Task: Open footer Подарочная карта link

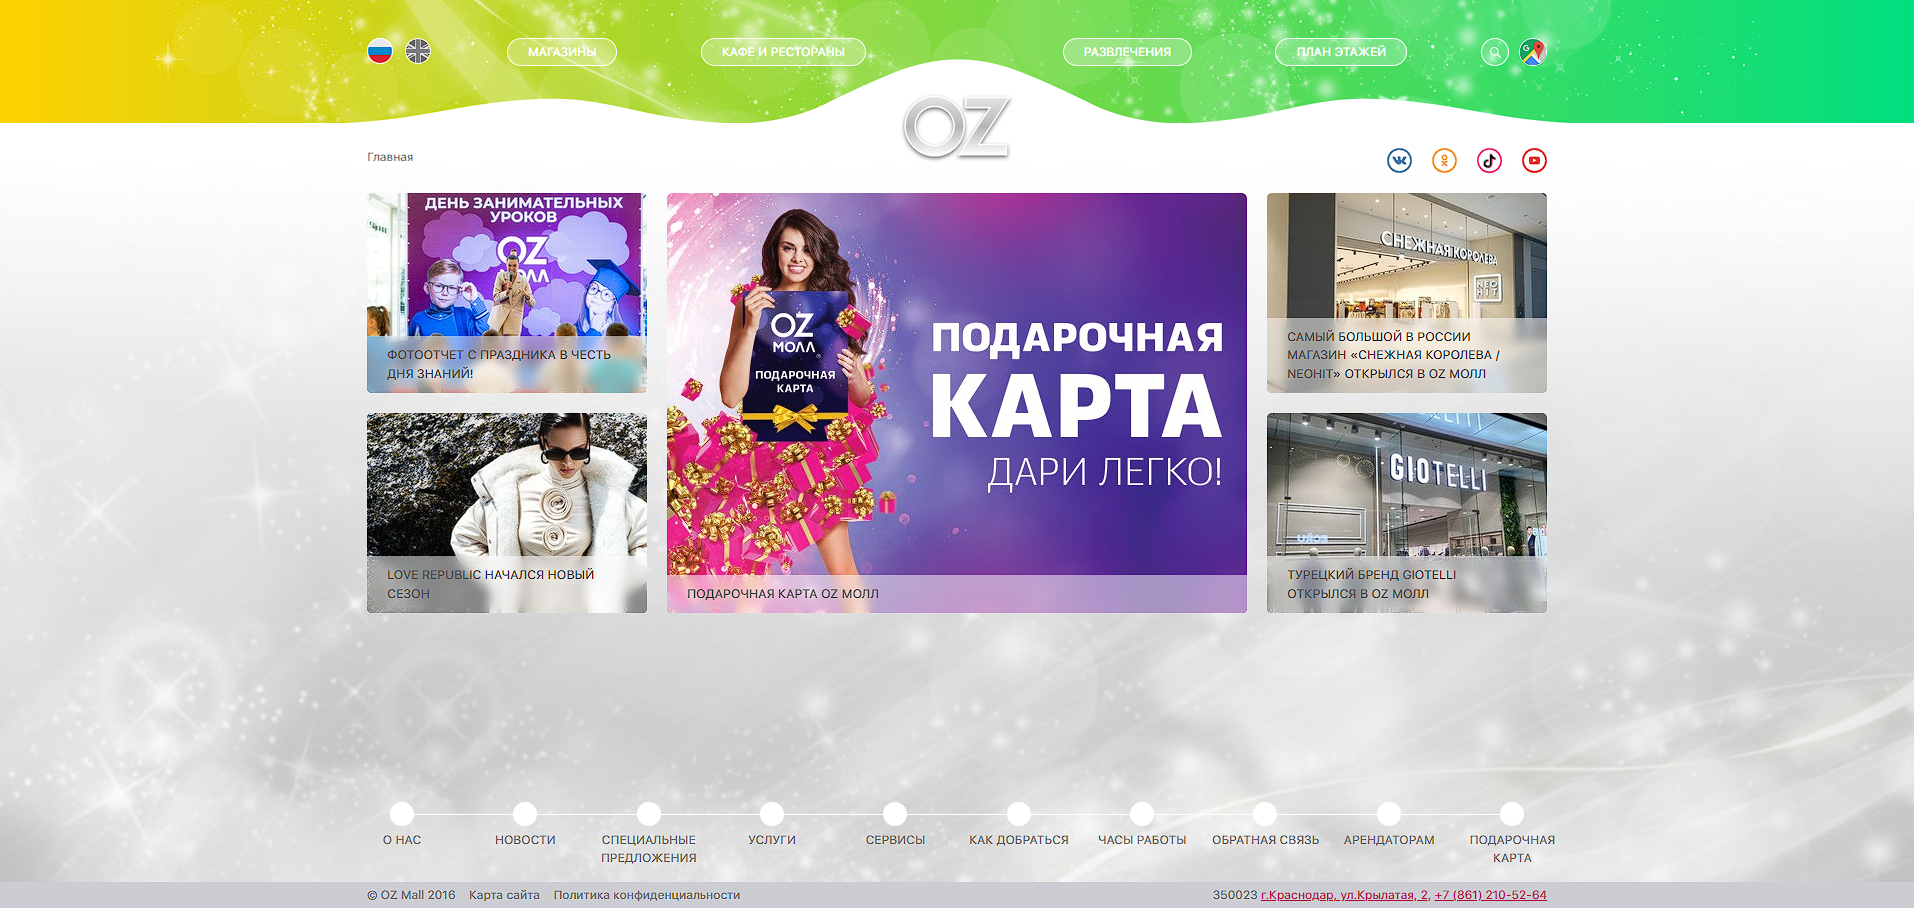Action: [1512, 849]
